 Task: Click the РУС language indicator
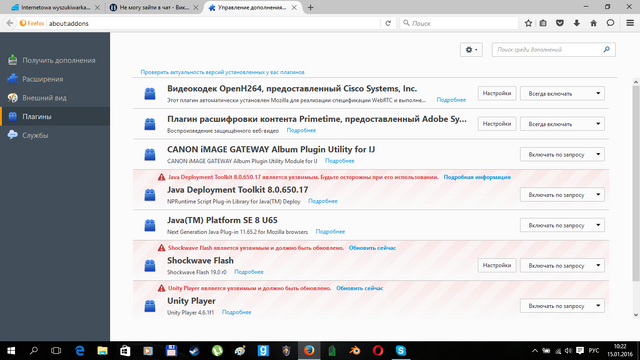[x=594, y=351]
